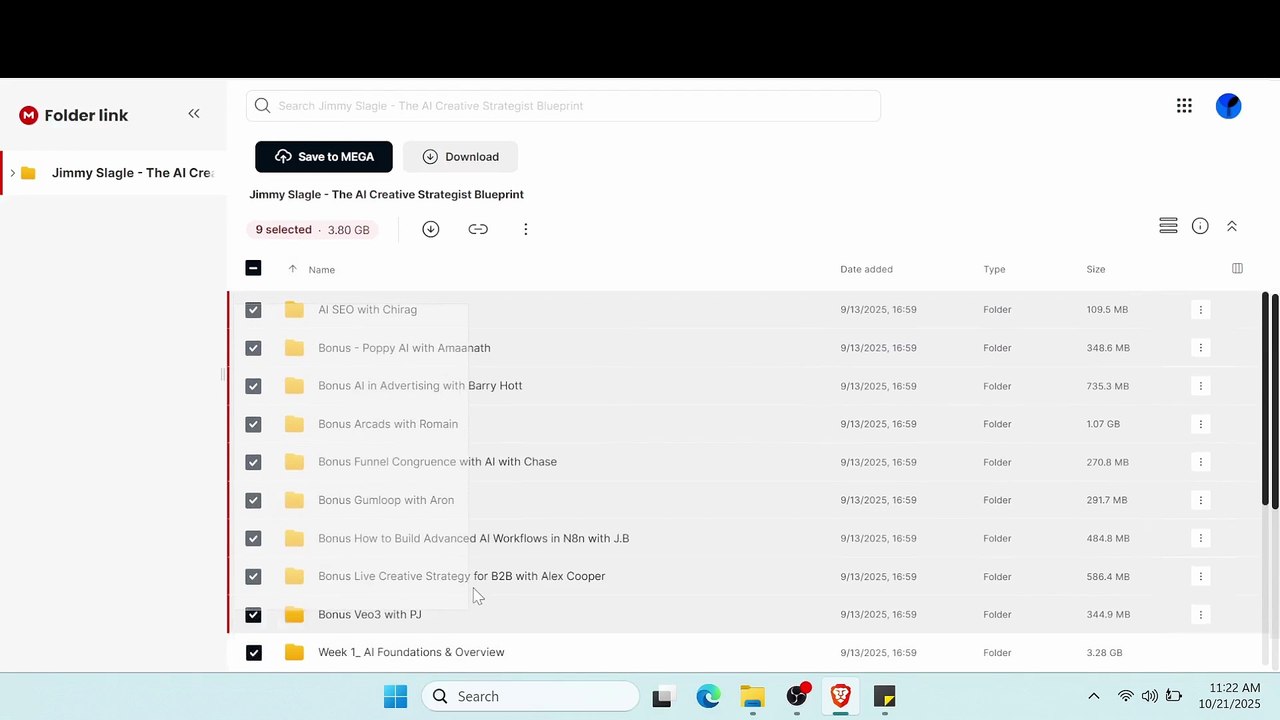Uncheck Bonus - Poppy AI with Amaanath checkbox

click(253, 348)
